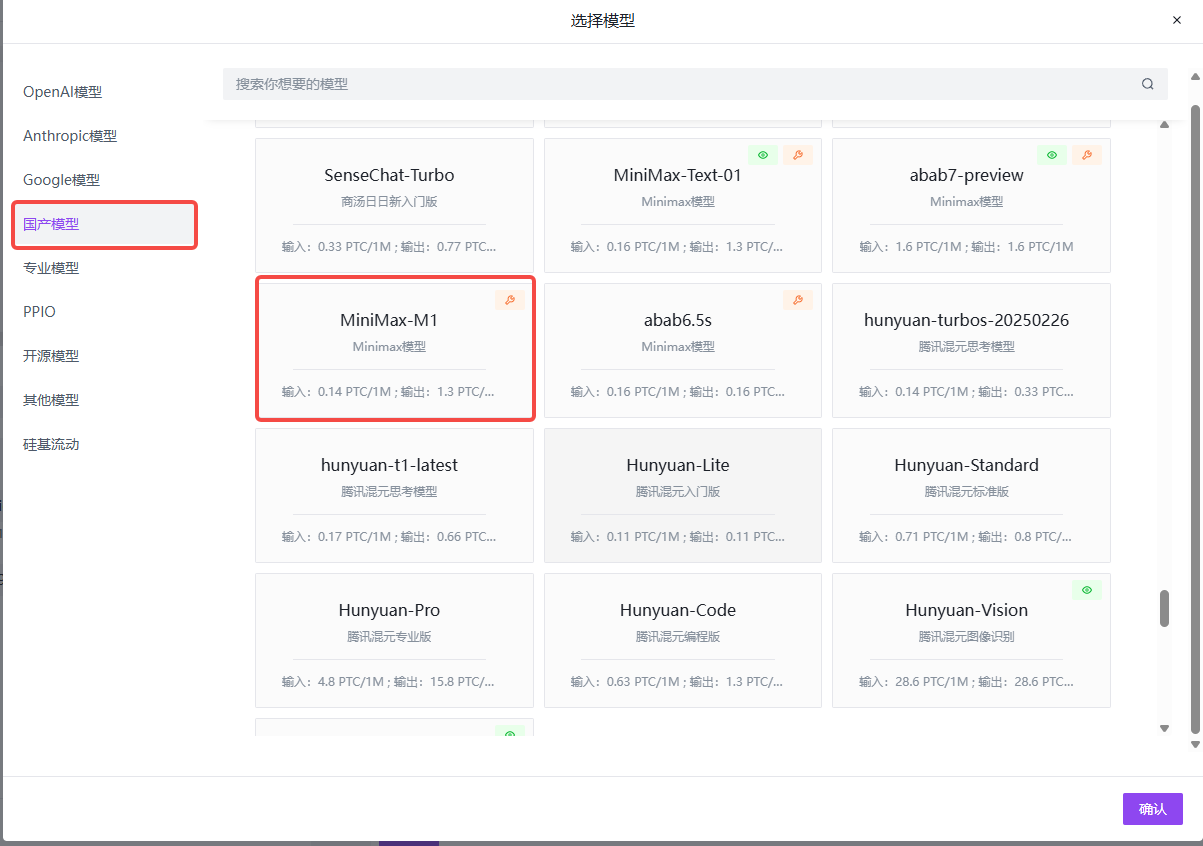Click the eye icon on MiniMax-Text-01 card
This screenshot has width=1203, height=846.
(763, 155)
